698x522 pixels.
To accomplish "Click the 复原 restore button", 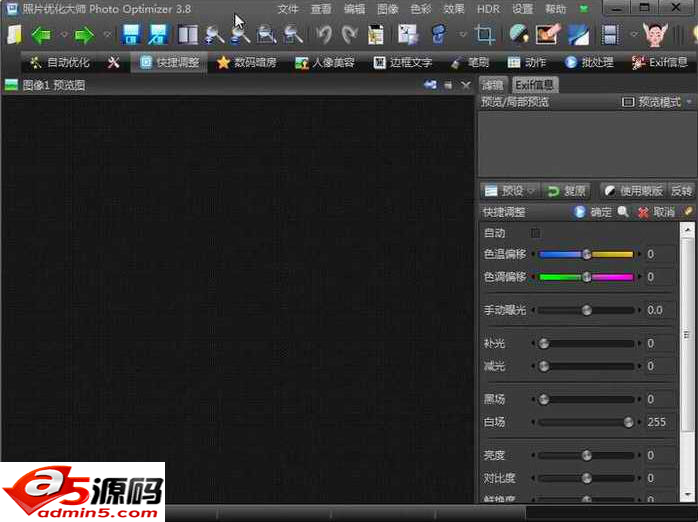I will point(567,191).
